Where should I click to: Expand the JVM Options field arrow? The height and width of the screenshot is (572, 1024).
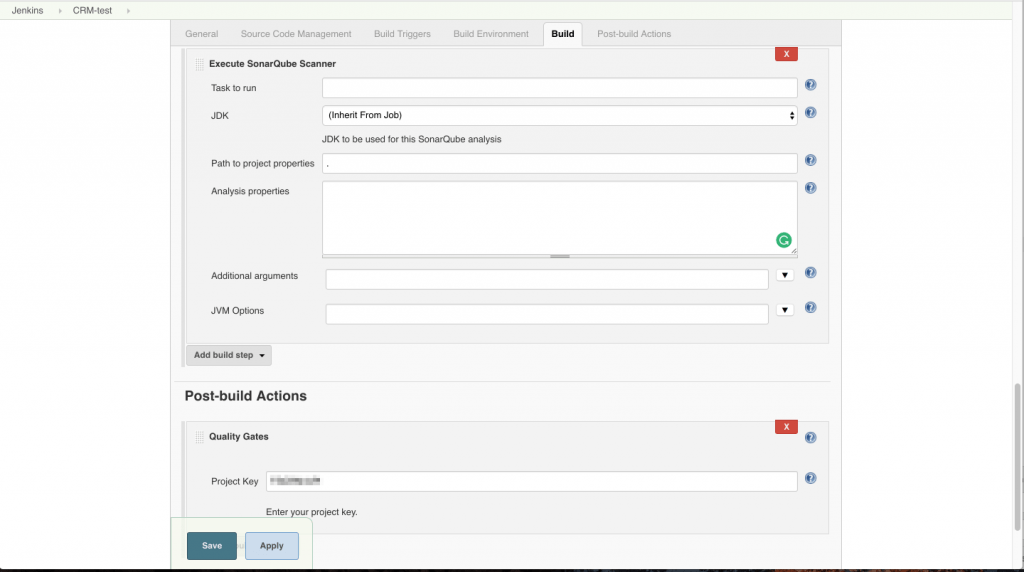pos(785,310)
